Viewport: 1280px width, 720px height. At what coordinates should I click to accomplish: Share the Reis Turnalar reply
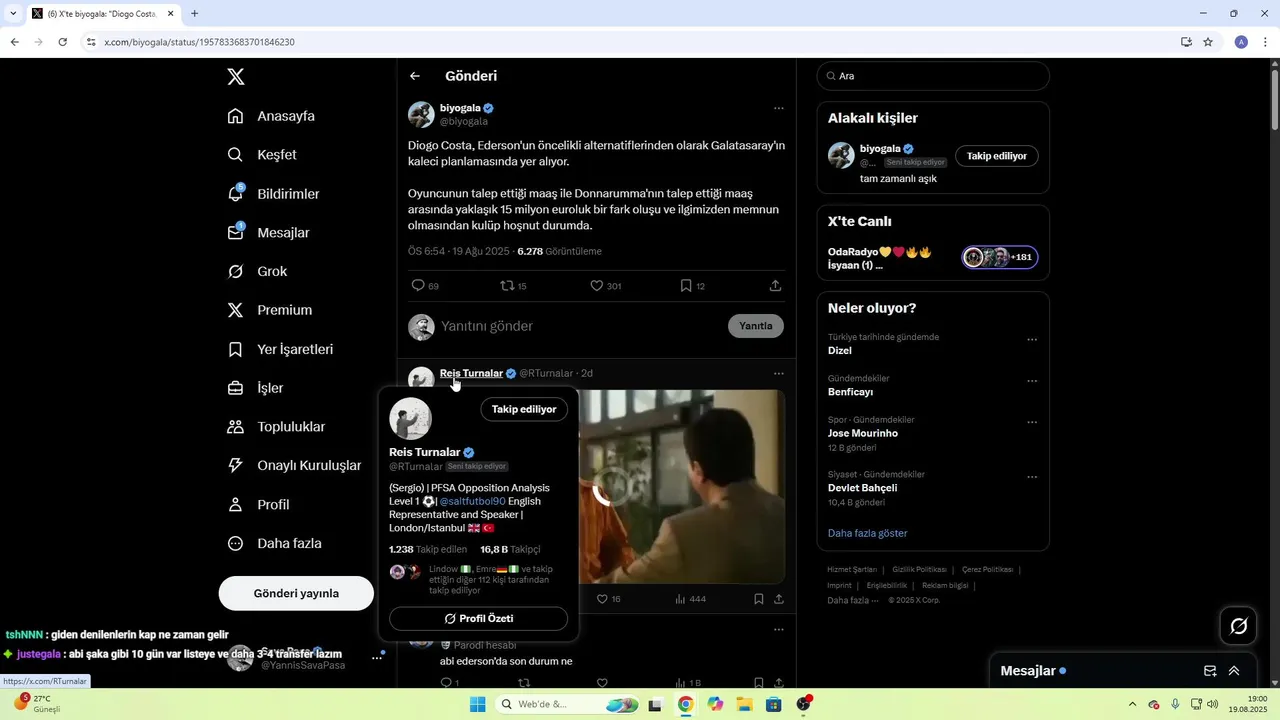tap(778, 599)
